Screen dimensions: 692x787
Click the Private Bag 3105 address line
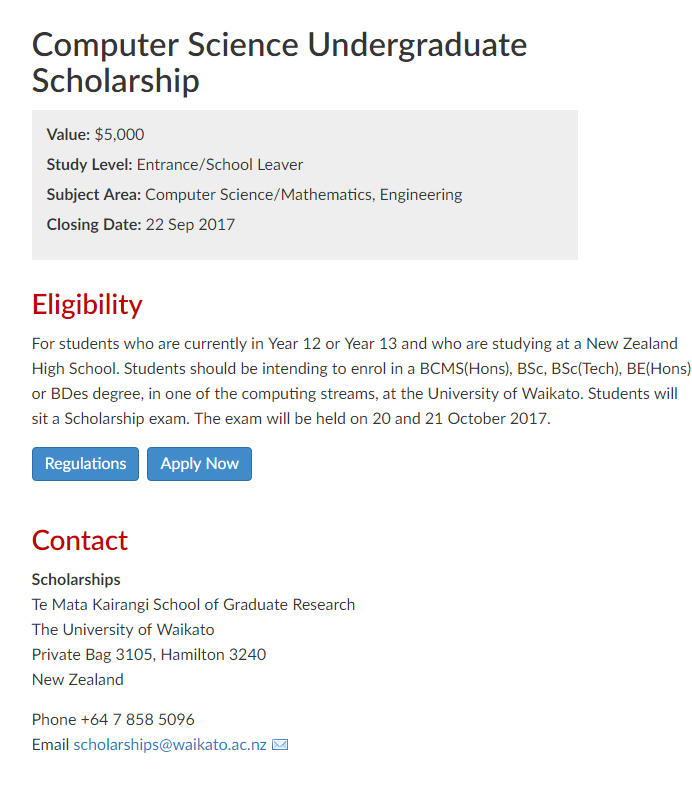(149, 655)
